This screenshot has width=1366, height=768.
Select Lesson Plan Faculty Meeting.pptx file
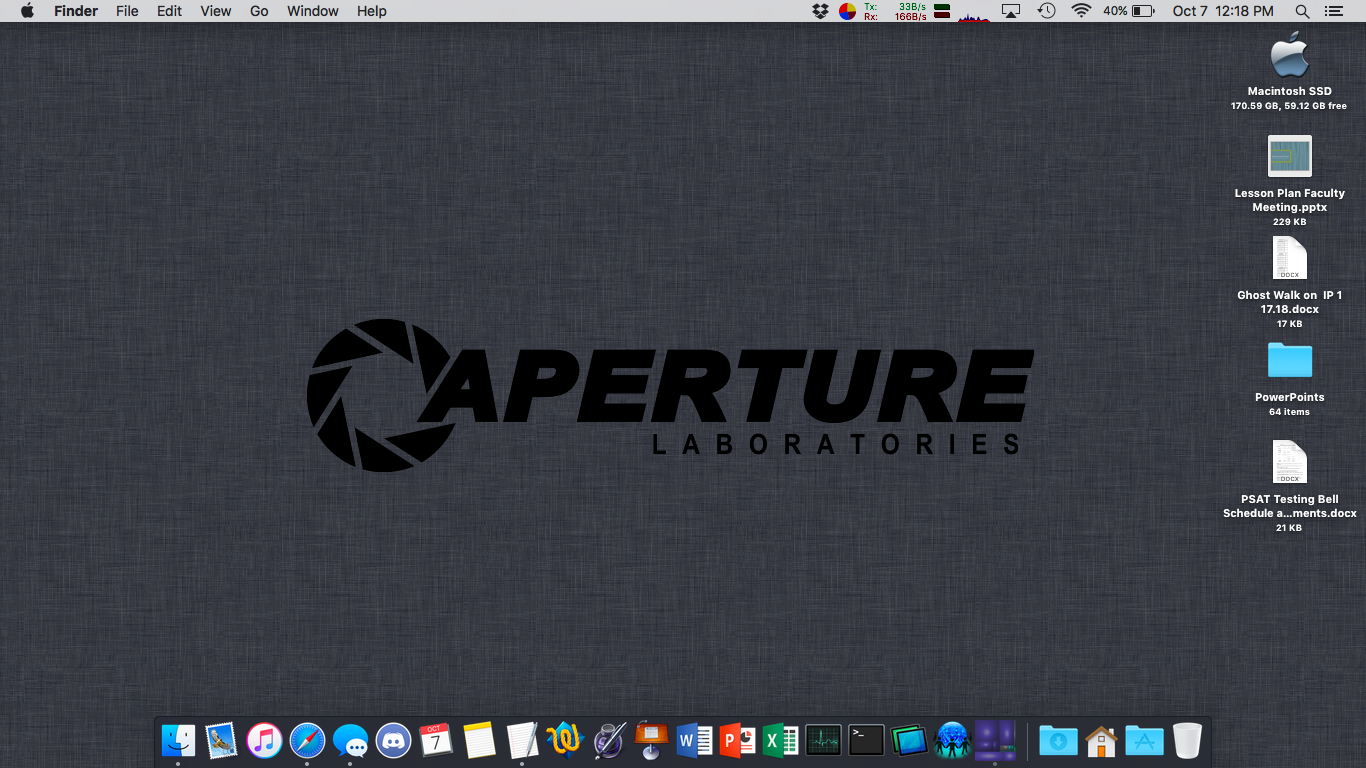[x=1289, y=156]
